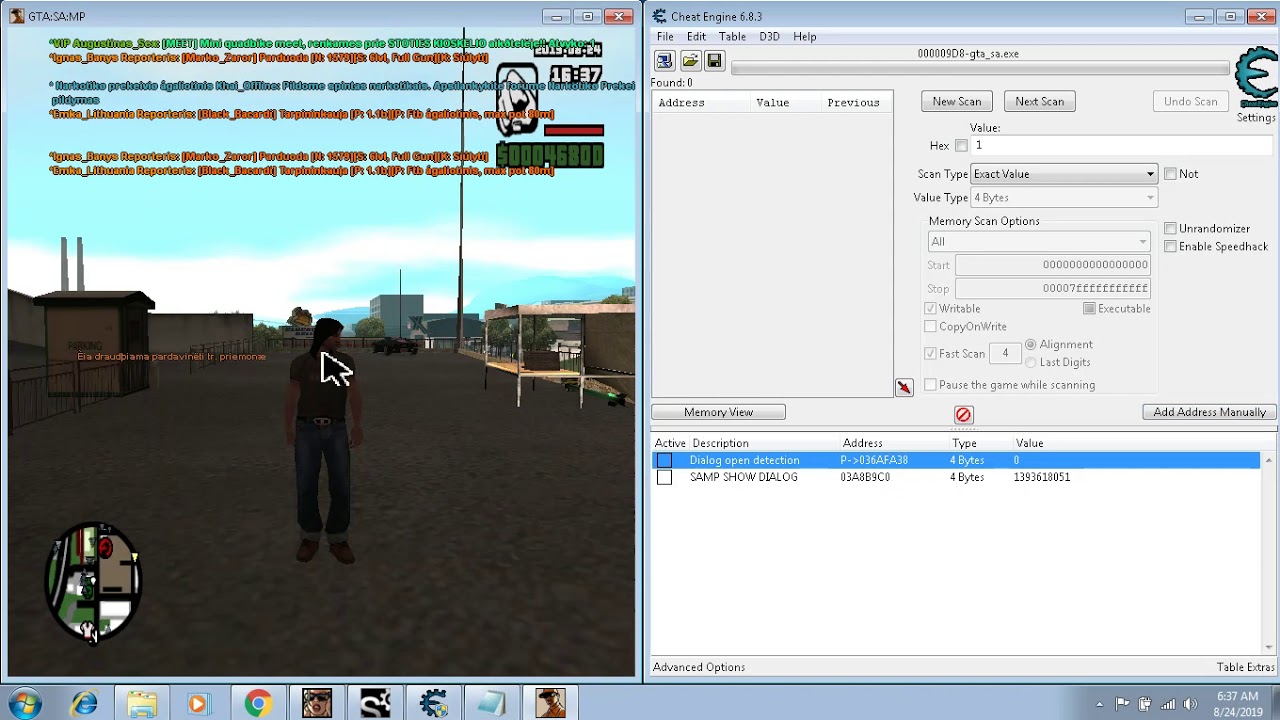This screenshot has width=1280, height=720.
Task: Switch to GTA San Andreas hat-man taskbar icon
Action: pyautogui.click(x=550, y=704)
